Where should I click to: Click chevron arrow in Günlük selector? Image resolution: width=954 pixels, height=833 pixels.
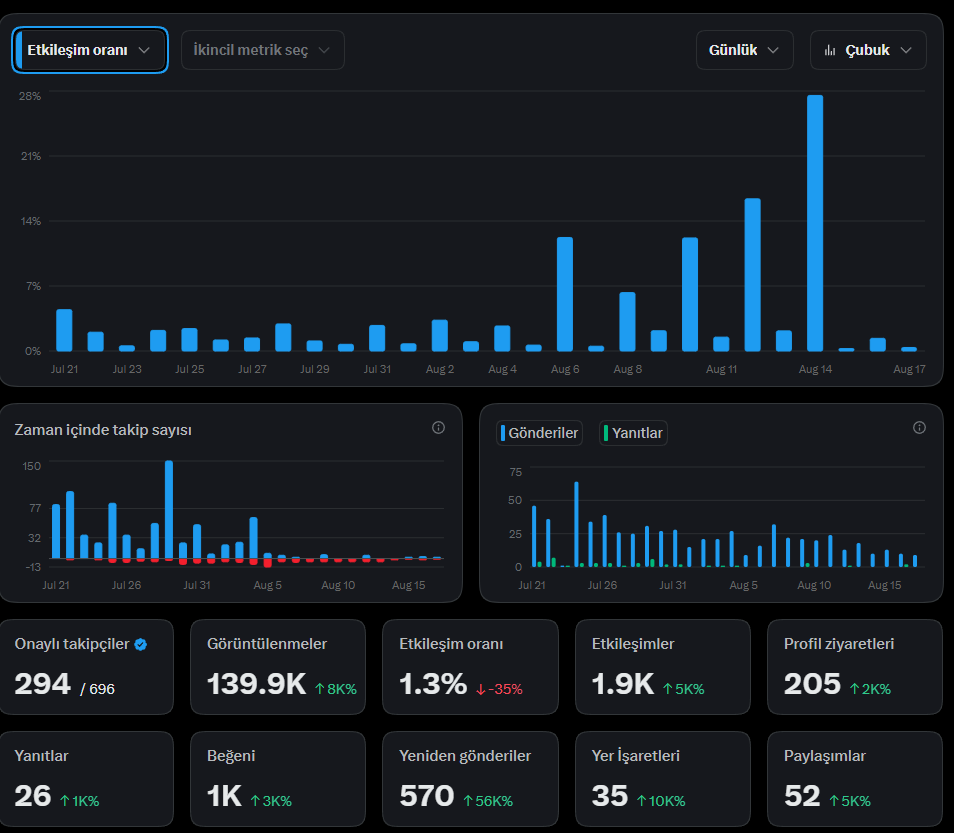tap(773, 50)
